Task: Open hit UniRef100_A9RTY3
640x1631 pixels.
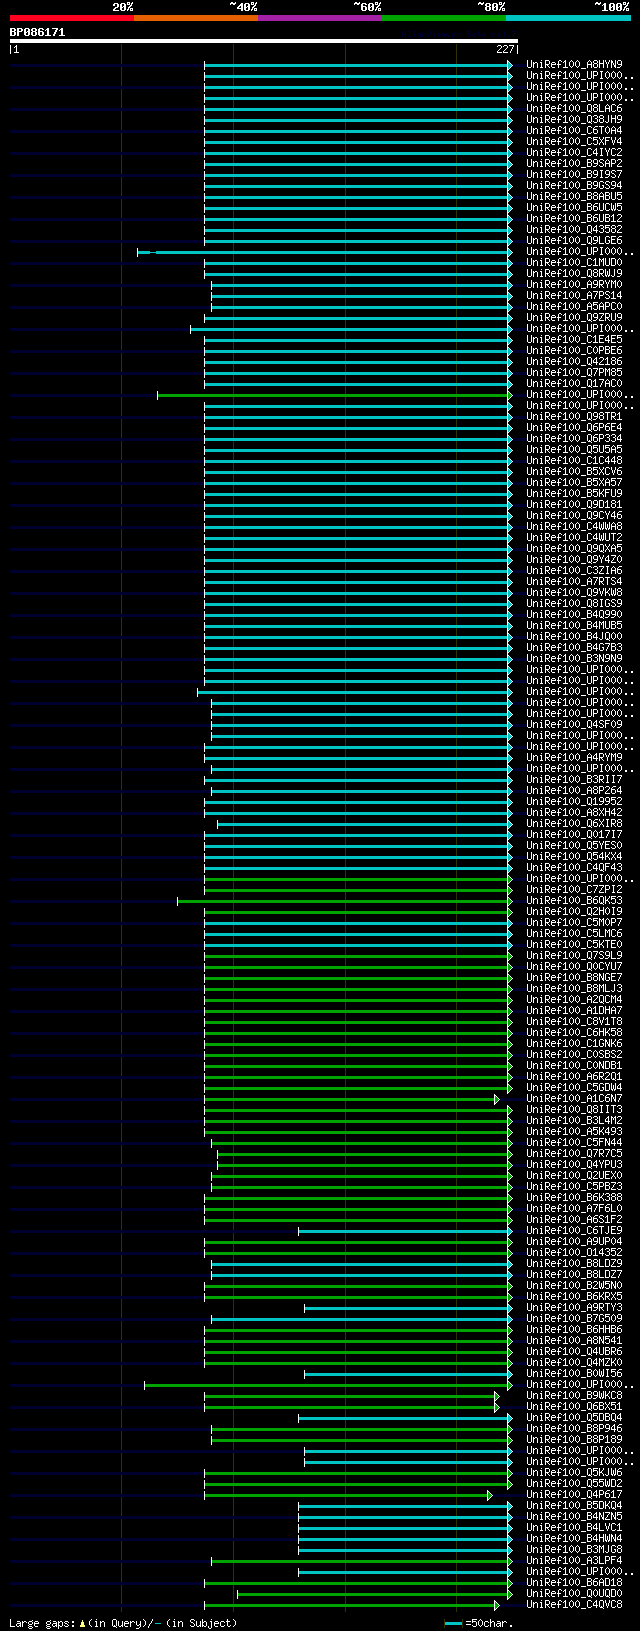Action: 574,1307
